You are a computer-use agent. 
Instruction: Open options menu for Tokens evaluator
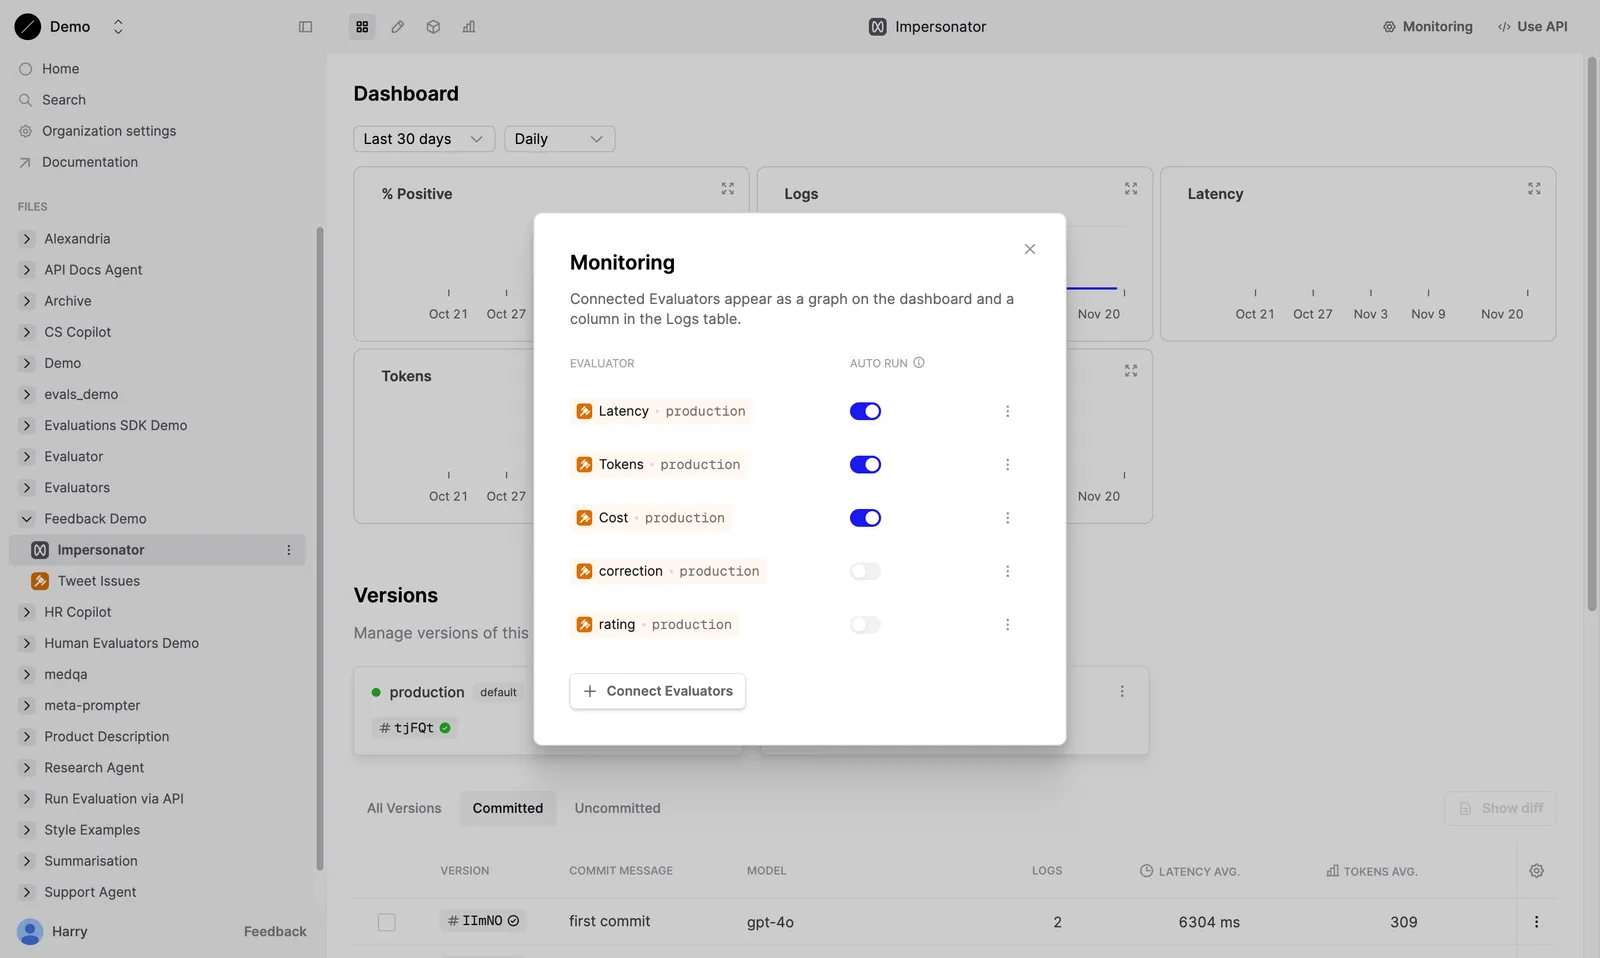click(1007, 465)
